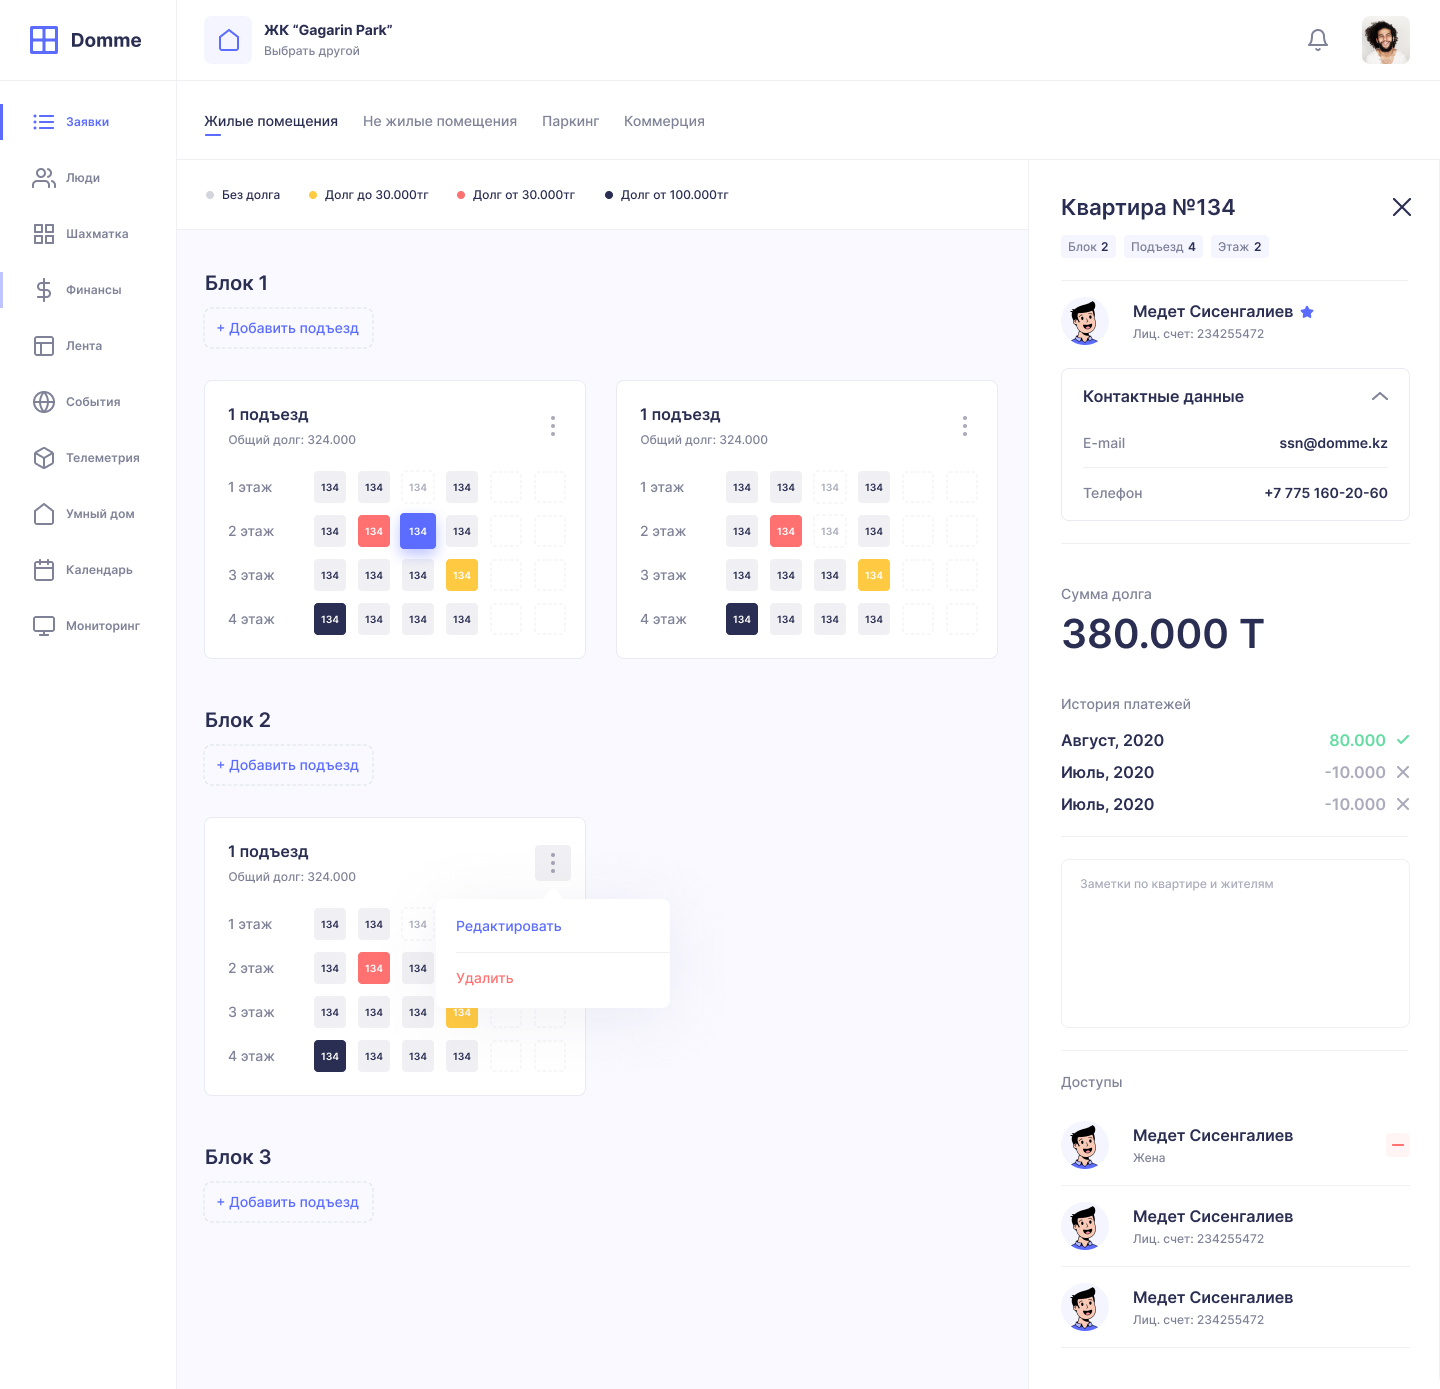Choose Удалить in the context menu

[485, 978]
